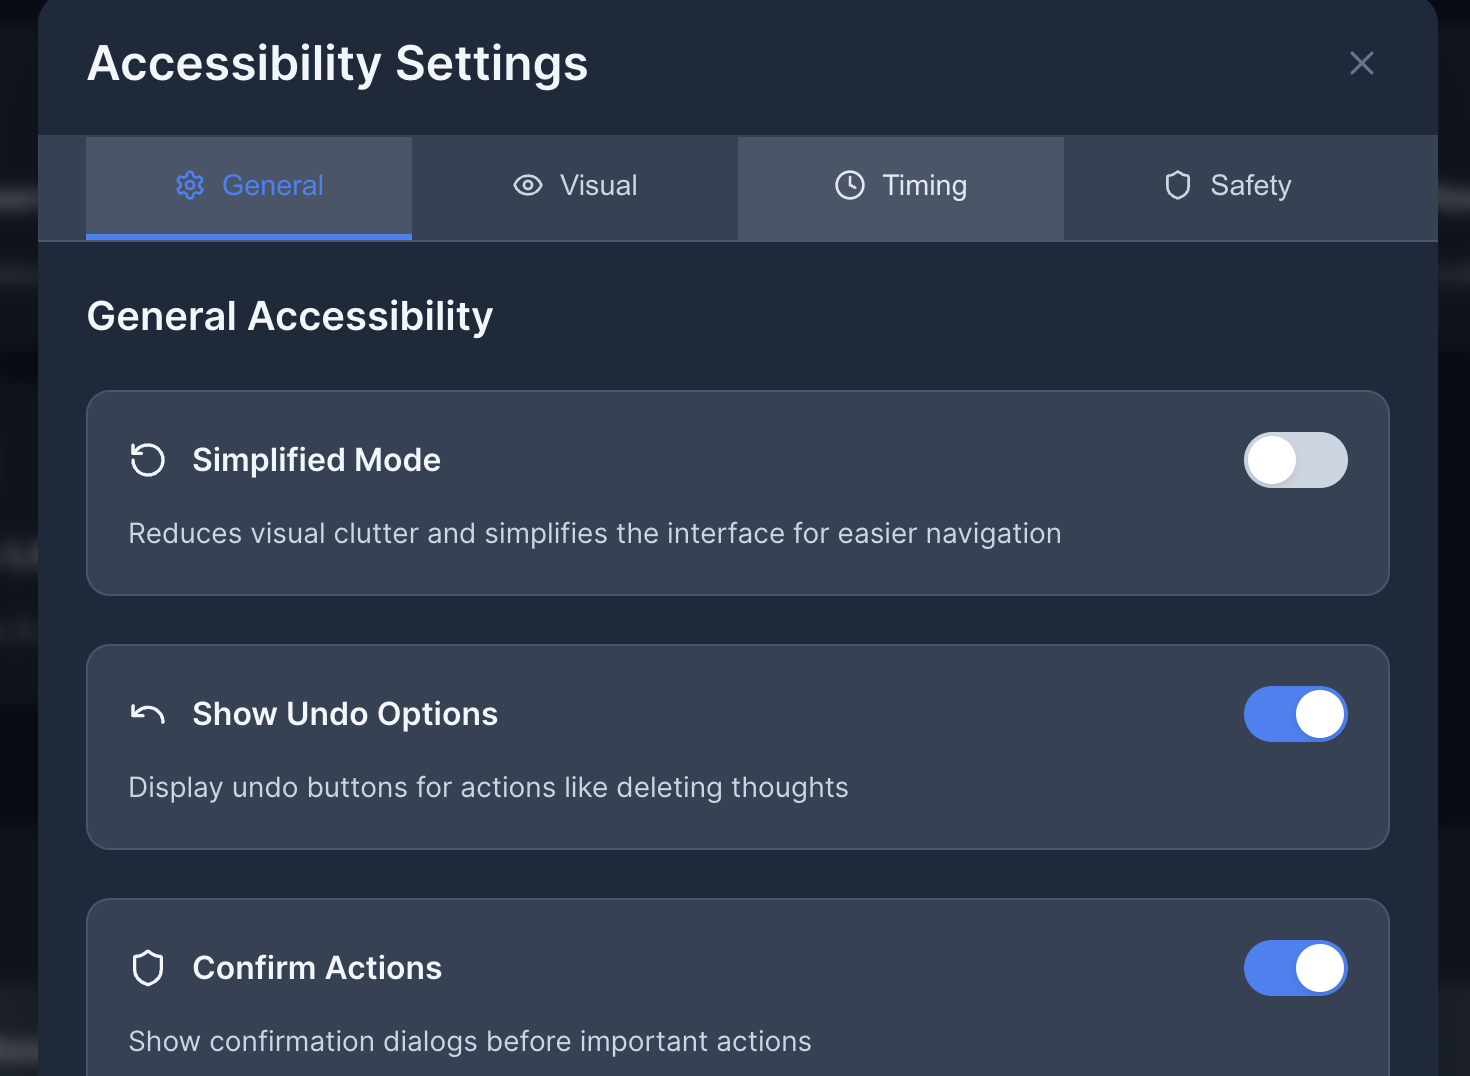Click the Accessibility Settings dialog title
Viewport: 1470px width, 1076px height.
tap(338, 64)
